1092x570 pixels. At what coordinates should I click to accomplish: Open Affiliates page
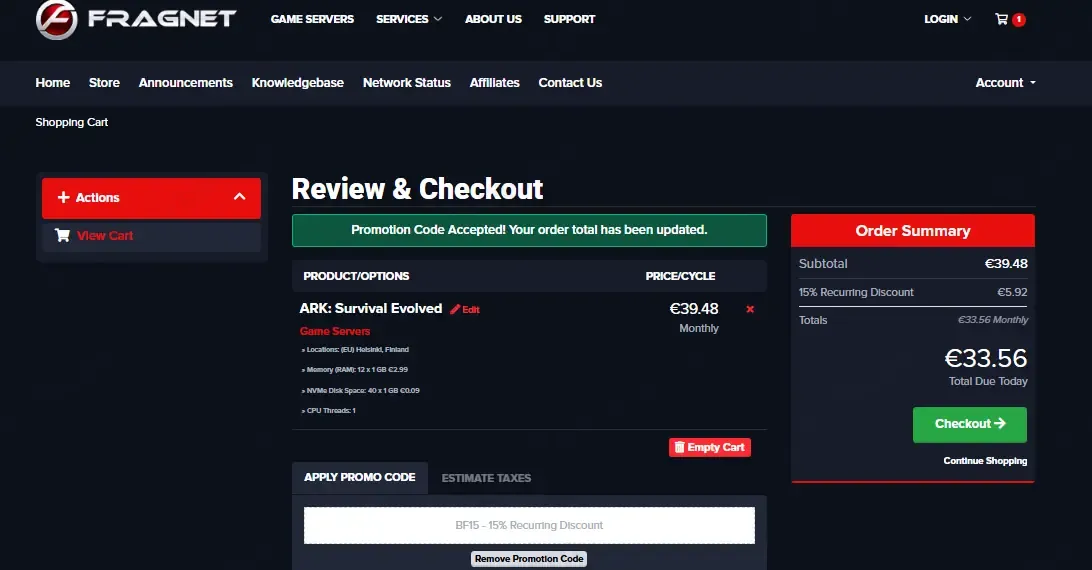pyautogui.click(x=494, y=82)
